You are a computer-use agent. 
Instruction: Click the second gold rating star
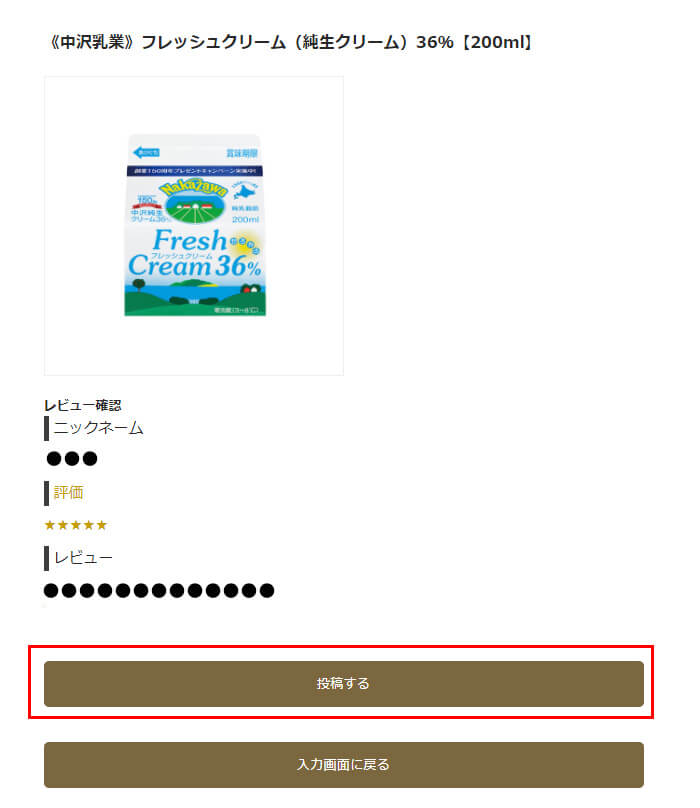click(63, 525)
